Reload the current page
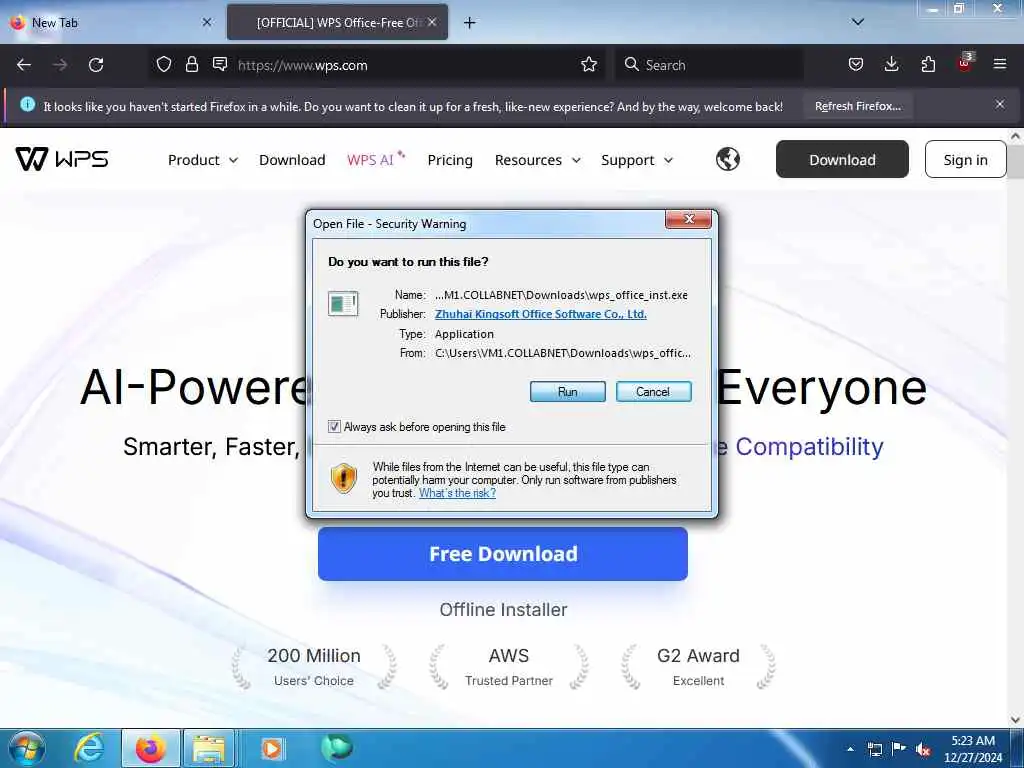This screenshot has width=1024, height=768. pyautogui.click(x=96, y=65)
